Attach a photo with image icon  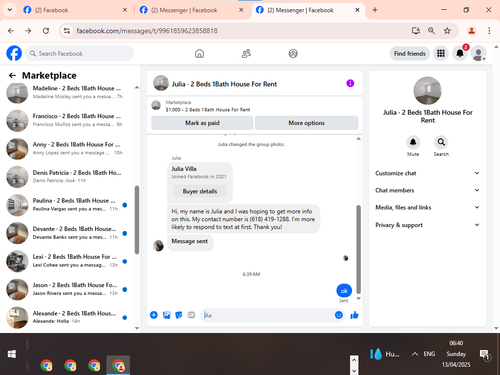coord(166,315)
